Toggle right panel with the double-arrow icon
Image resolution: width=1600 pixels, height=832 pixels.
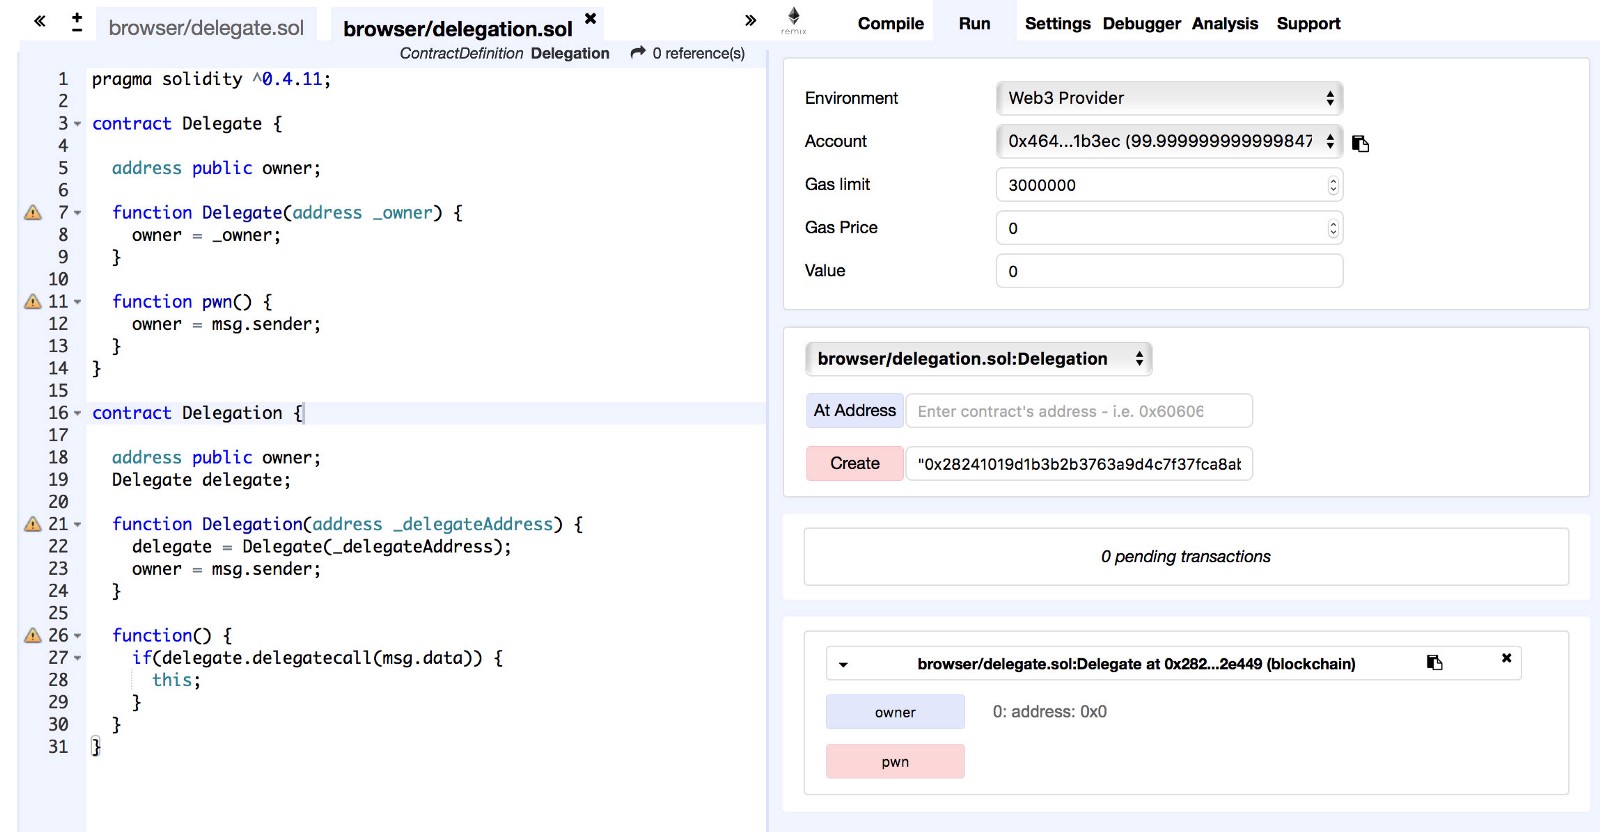750,21
